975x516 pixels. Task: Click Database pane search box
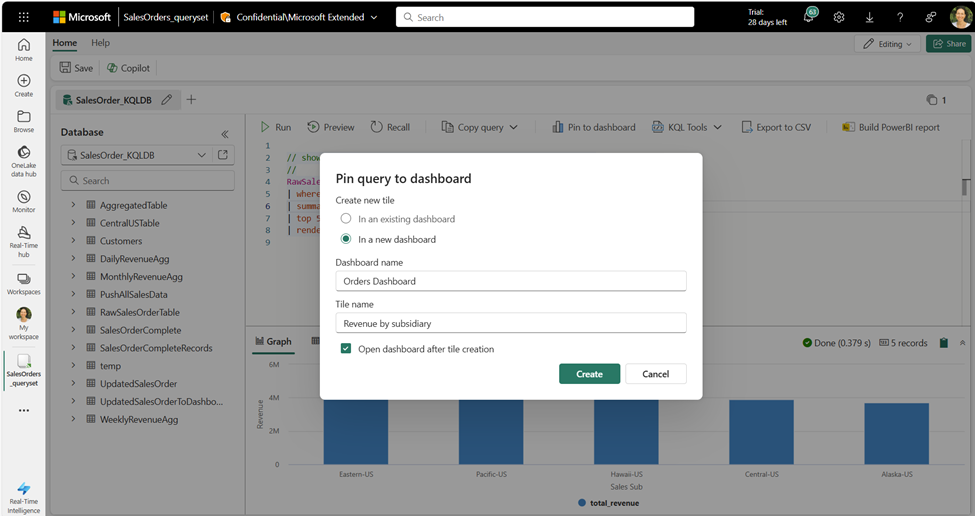click(x=147, y=180)
